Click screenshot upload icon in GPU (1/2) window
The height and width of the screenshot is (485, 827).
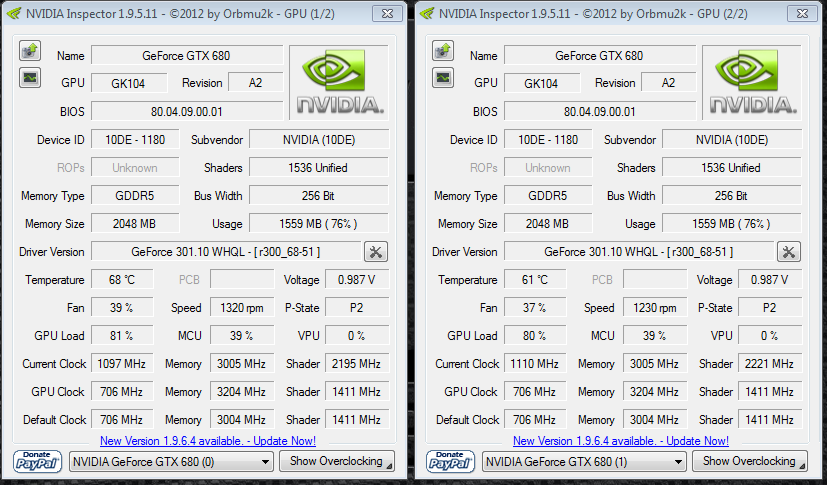point(30,51)
